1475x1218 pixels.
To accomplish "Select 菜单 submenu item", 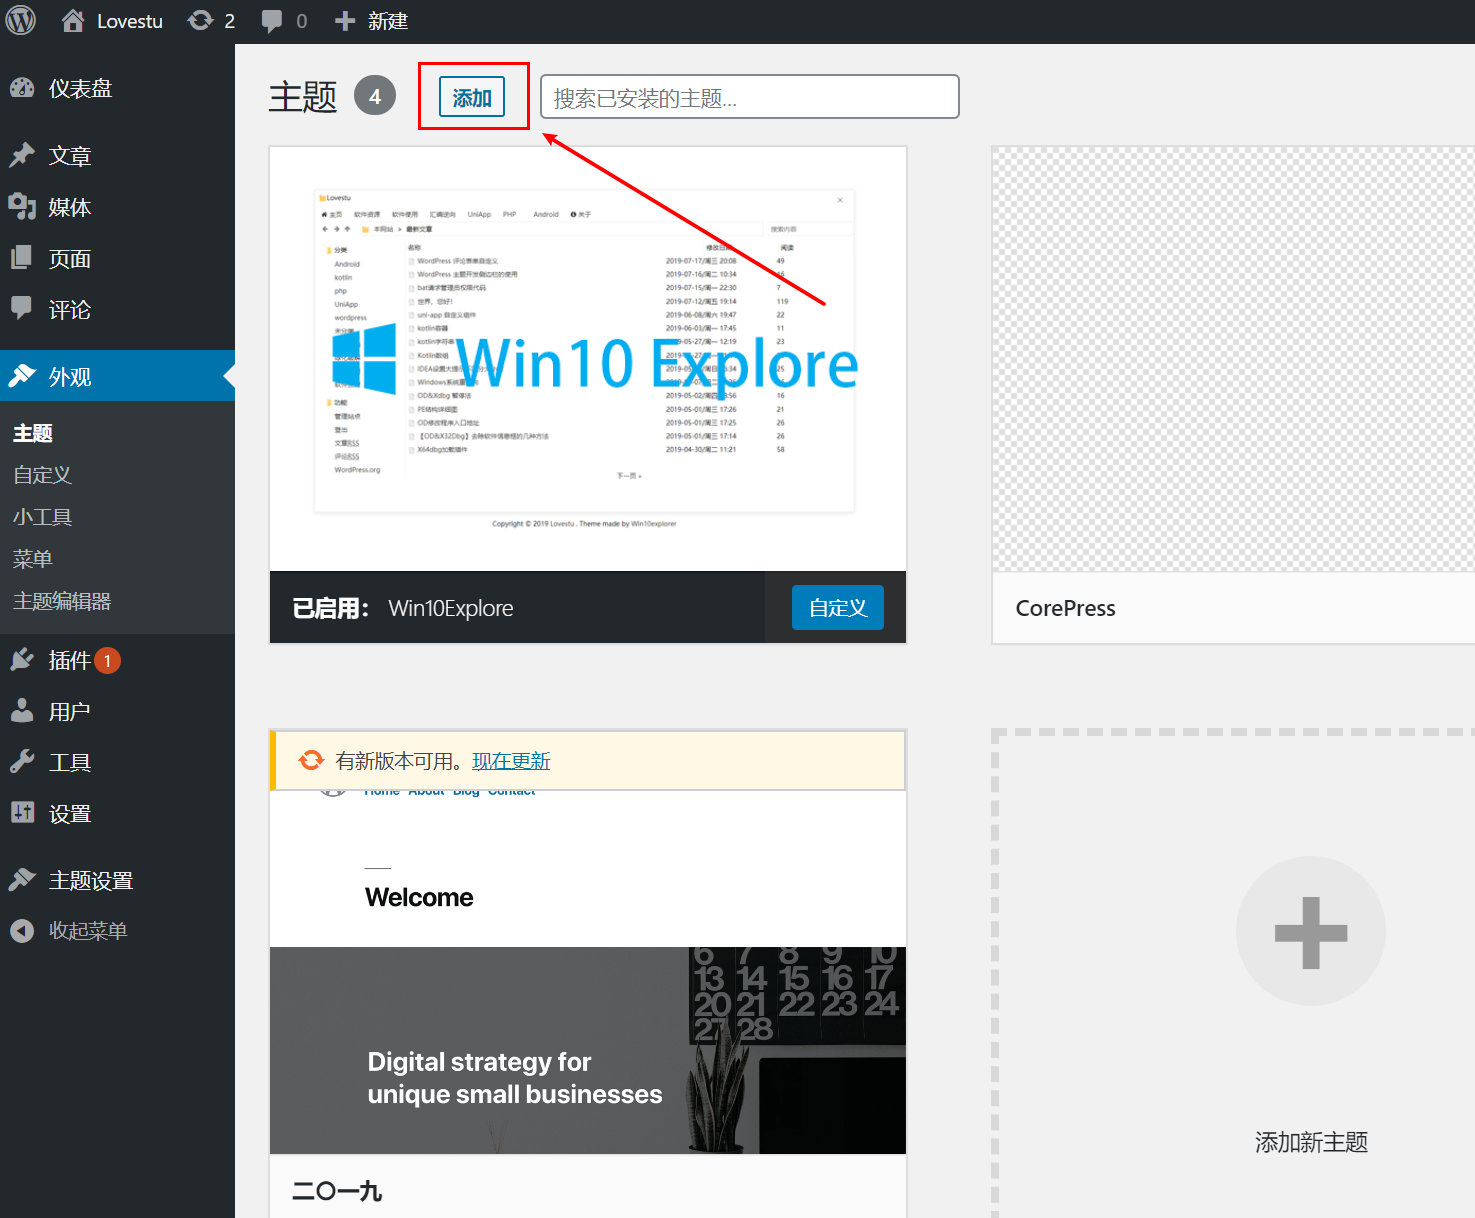I will (x=32, y=559).
